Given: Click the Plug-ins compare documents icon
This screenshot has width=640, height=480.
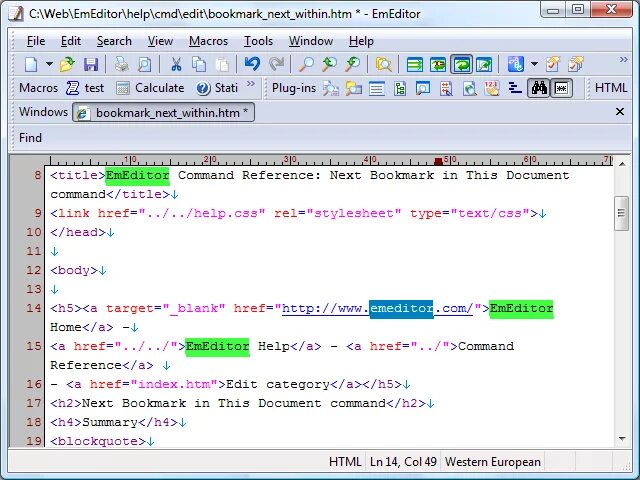Looking at the screenshot, I should 446,88.
